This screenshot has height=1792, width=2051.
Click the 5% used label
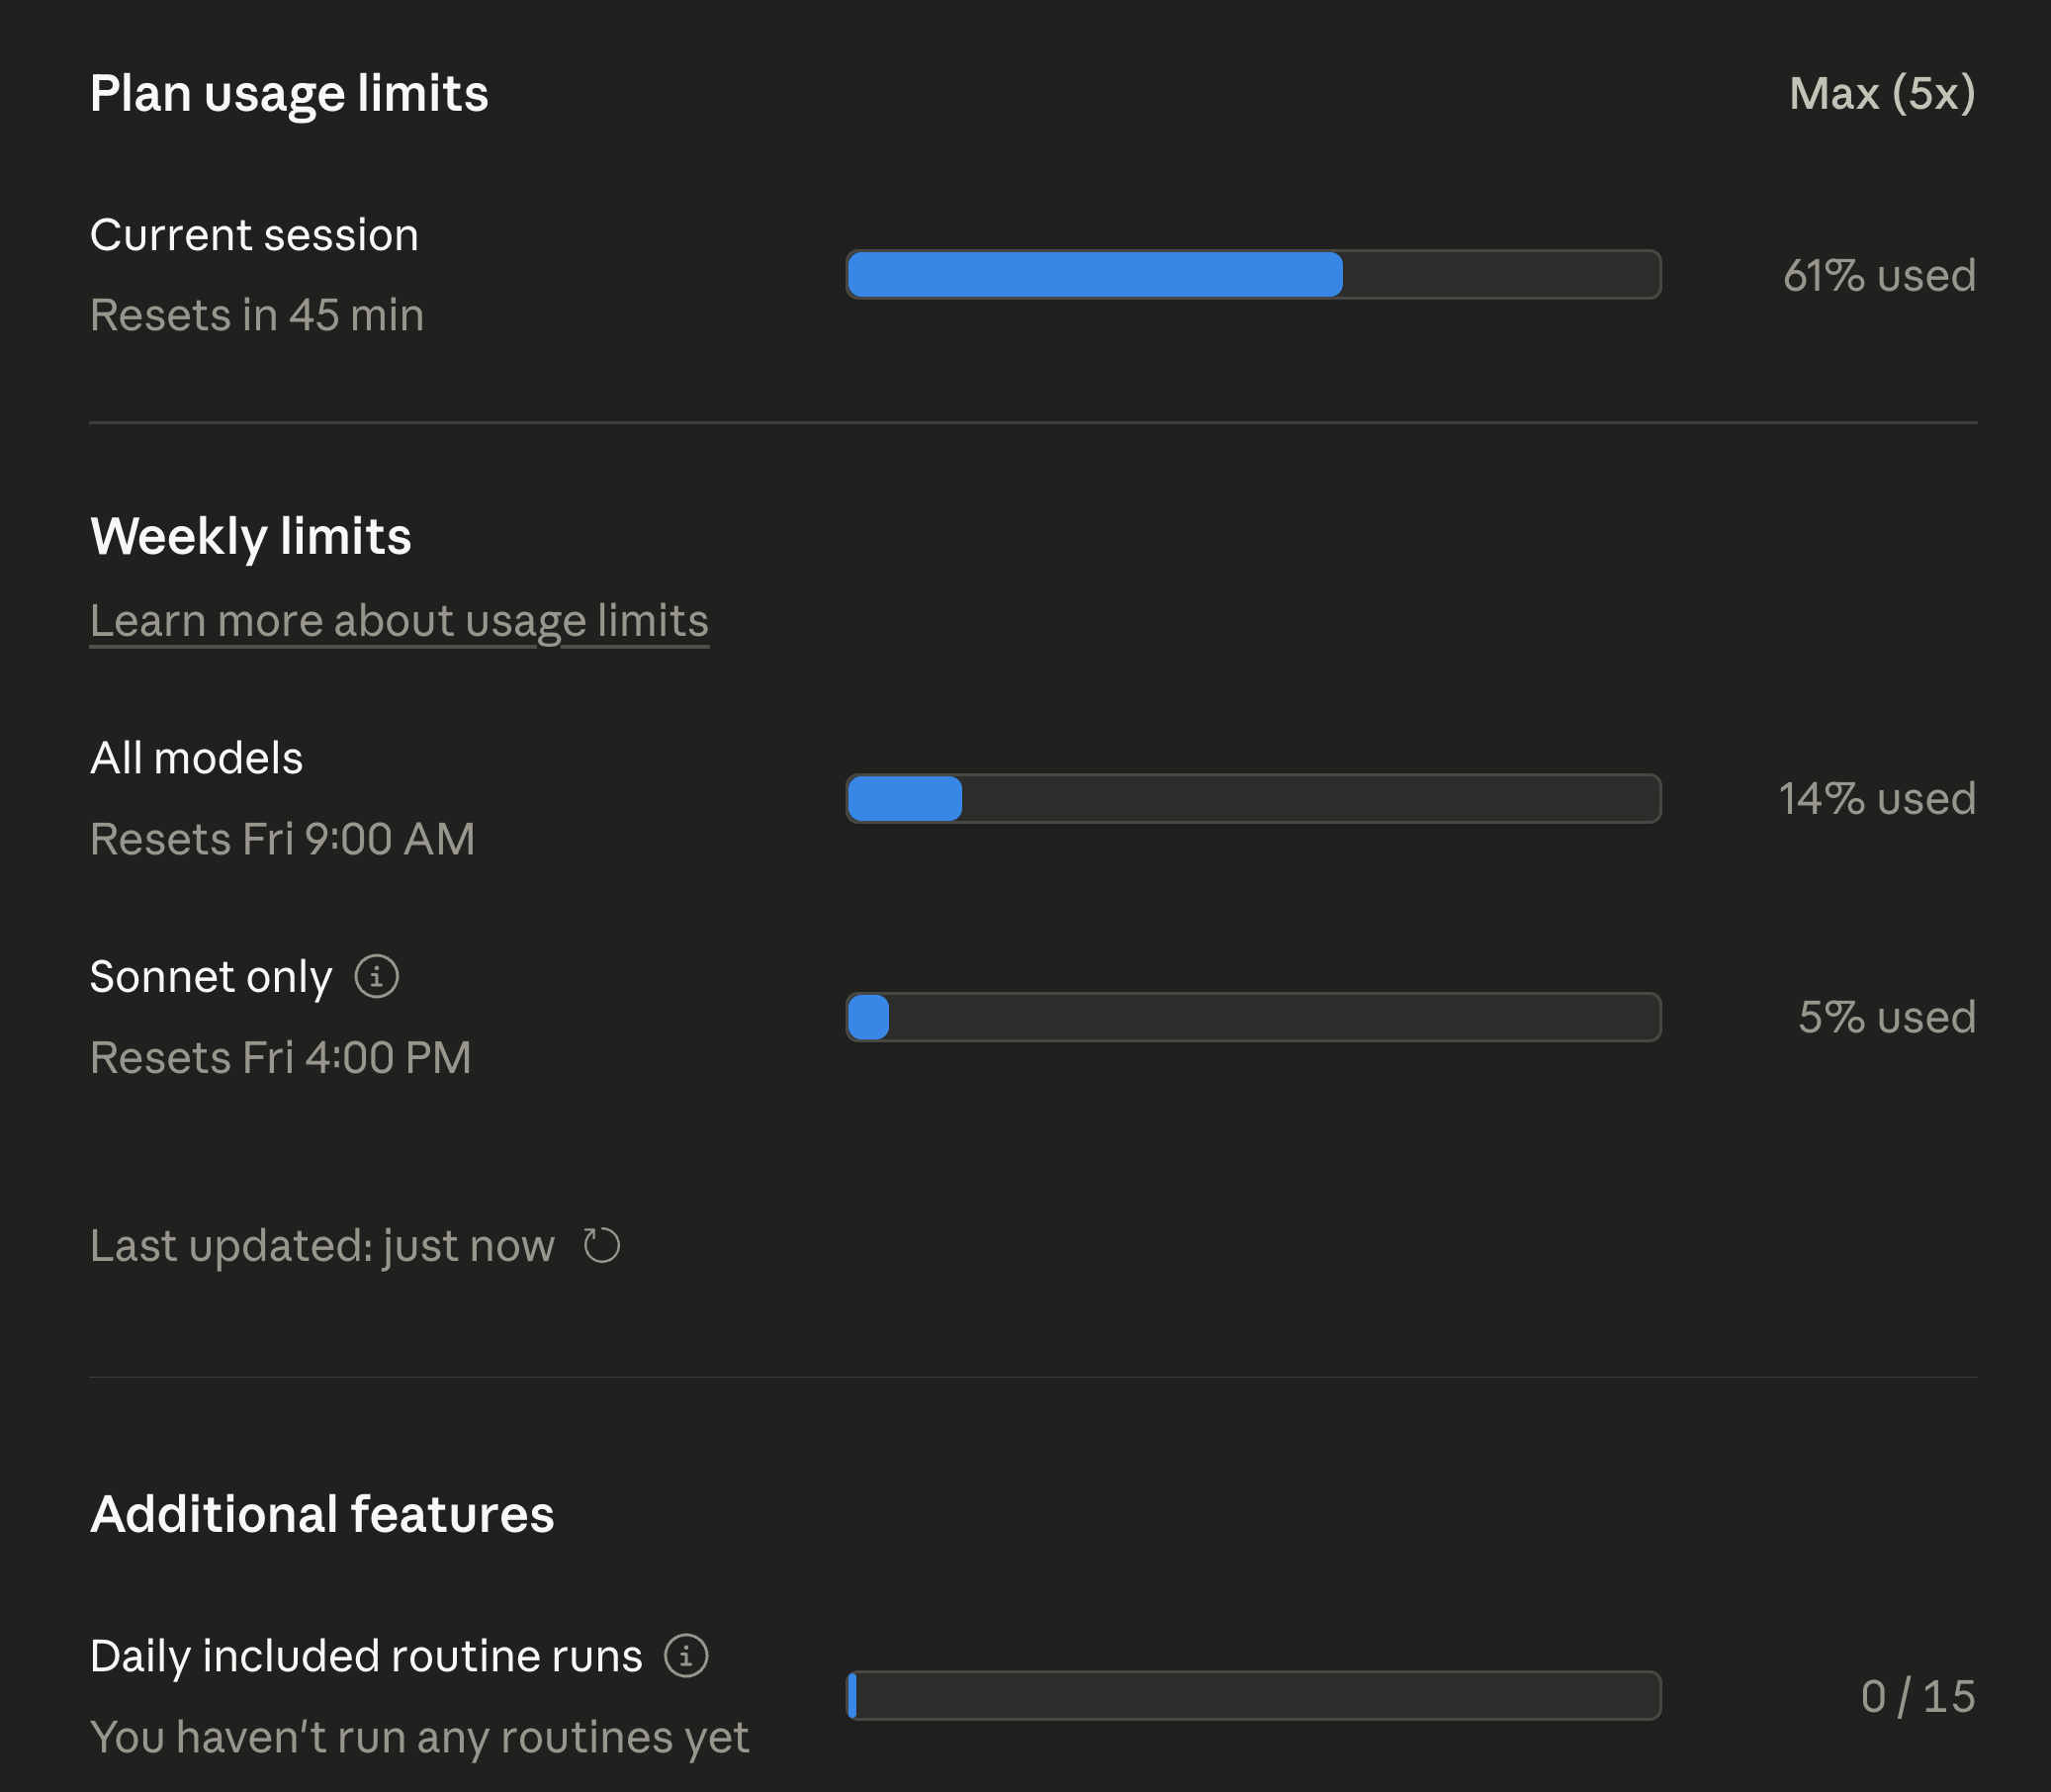pos(1886,1017)
